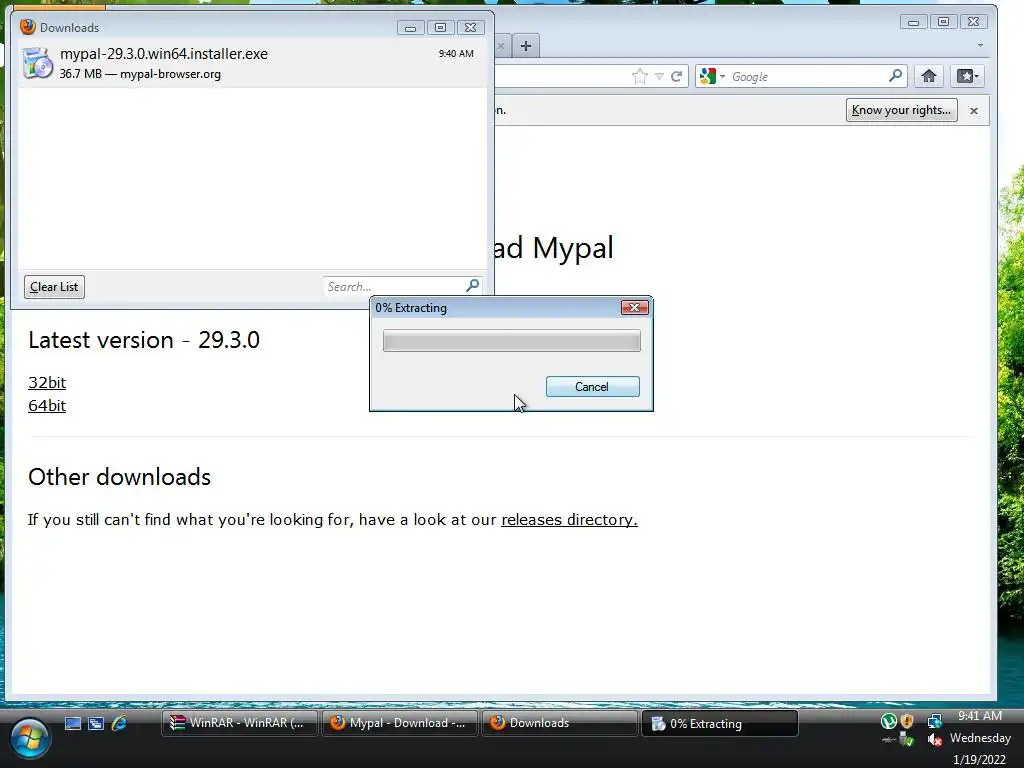Click Know your rights button
The image size is (1024, 768).
(x=901, y=110)
